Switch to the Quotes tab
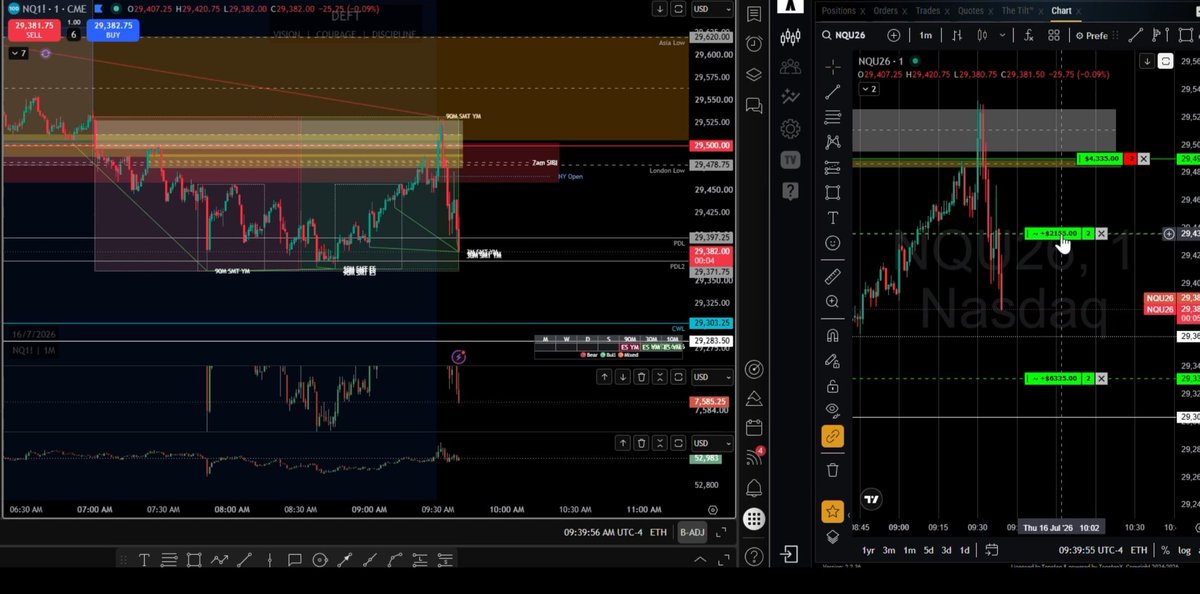The image size is (1200, 594). pos(970,11)
